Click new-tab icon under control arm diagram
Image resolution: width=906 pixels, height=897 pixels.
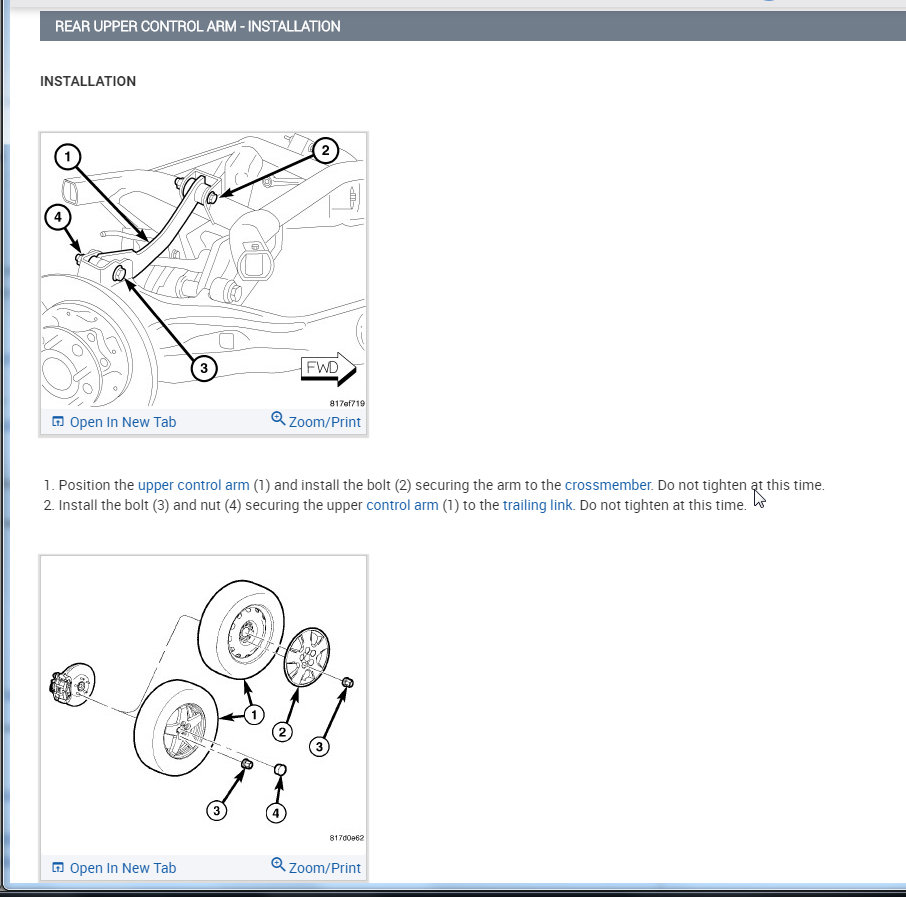pyautogui.click(x=58, y=421)
